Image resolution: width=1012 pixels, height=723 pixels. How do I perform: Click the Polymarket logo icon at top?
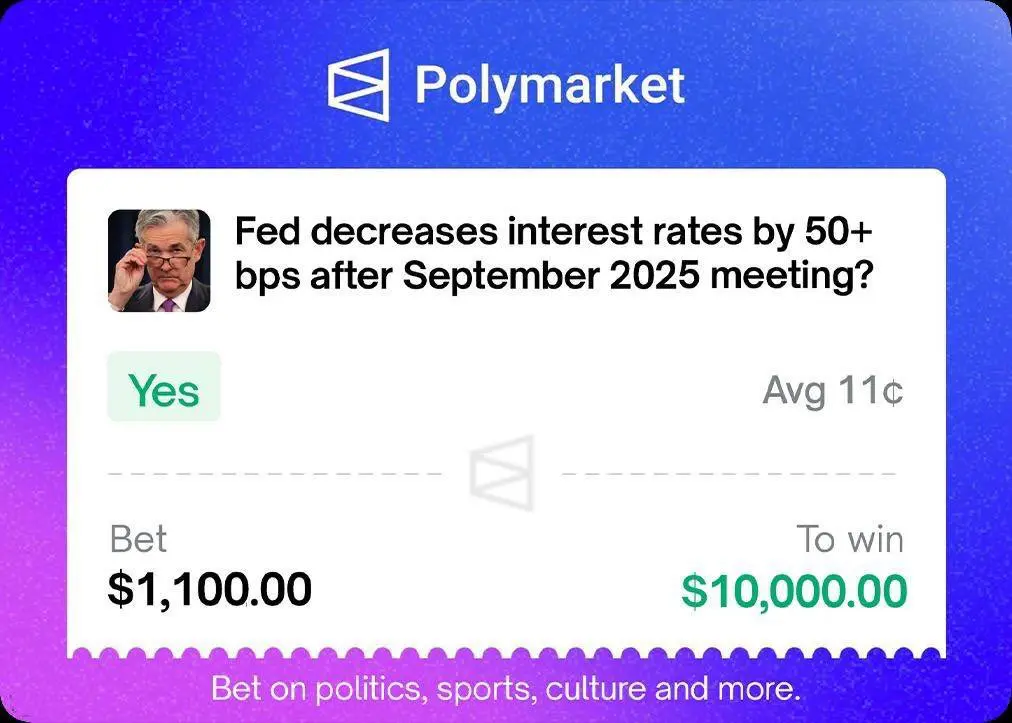(x=359, y=85)
